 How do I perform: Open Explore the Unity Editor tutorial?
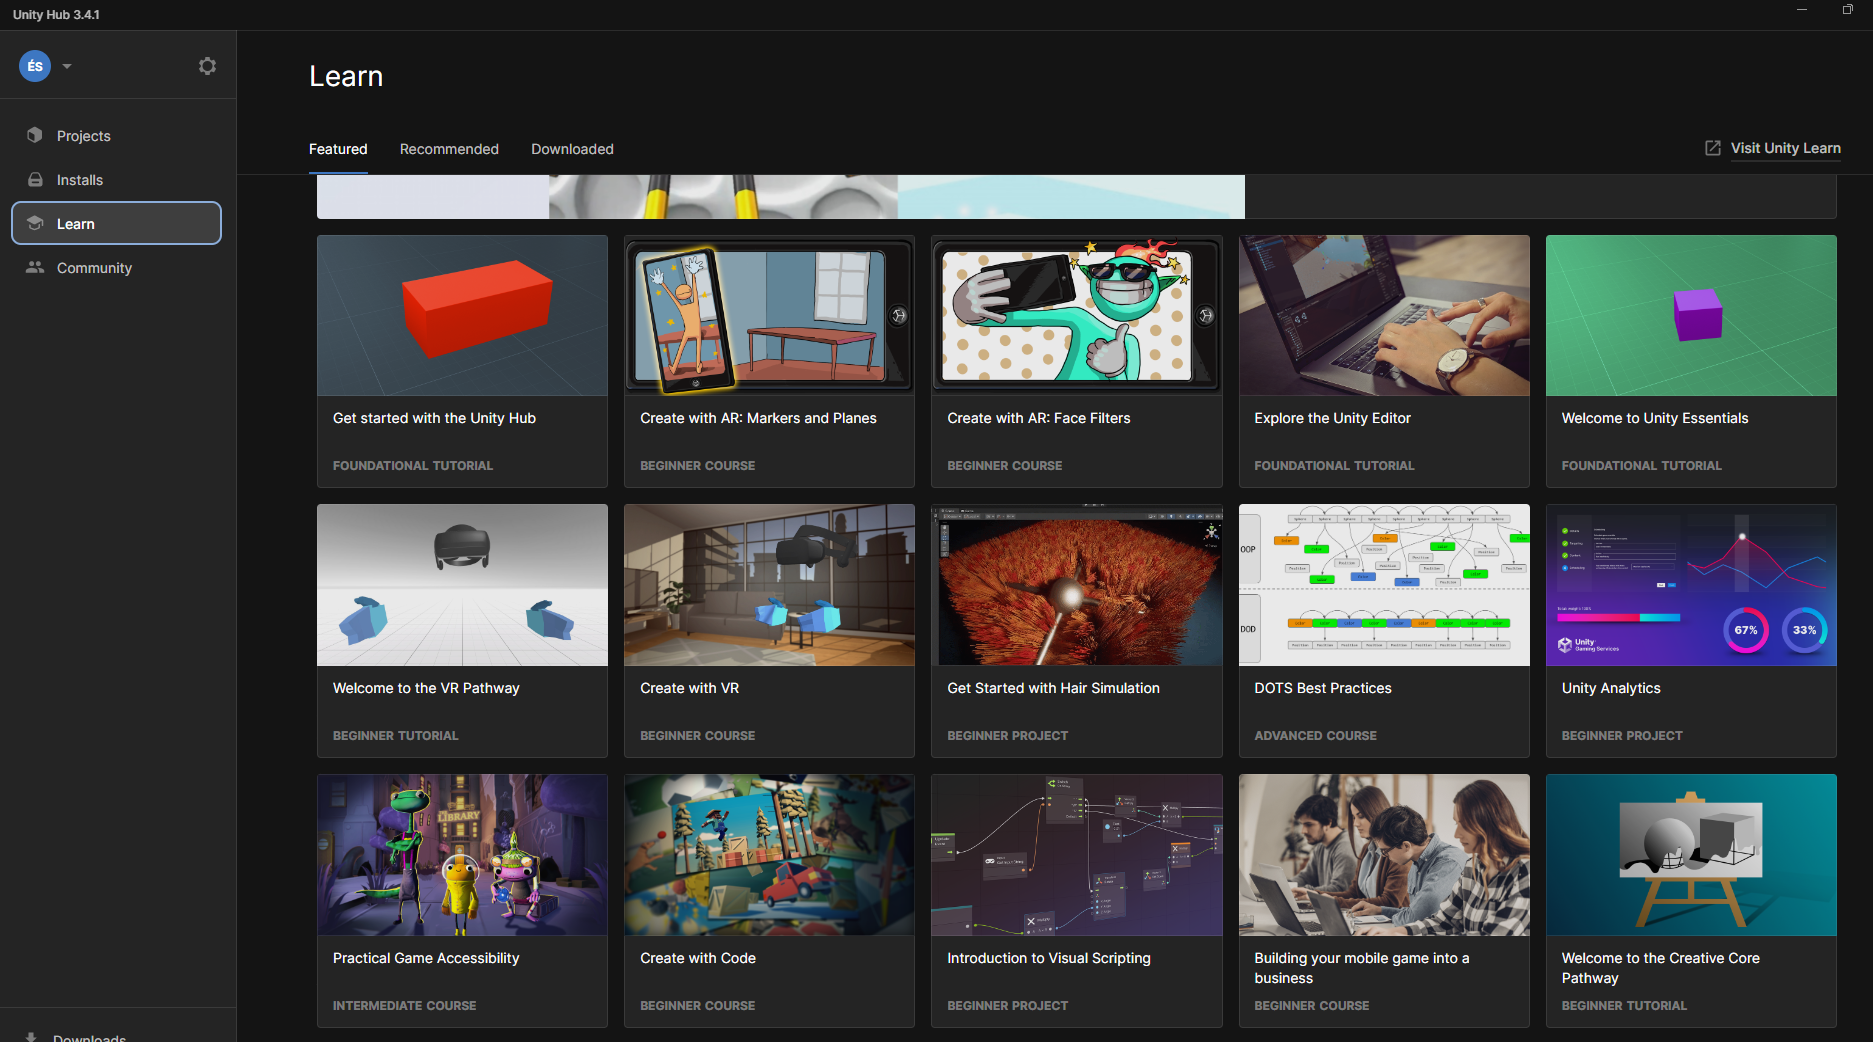[1384, 361]
